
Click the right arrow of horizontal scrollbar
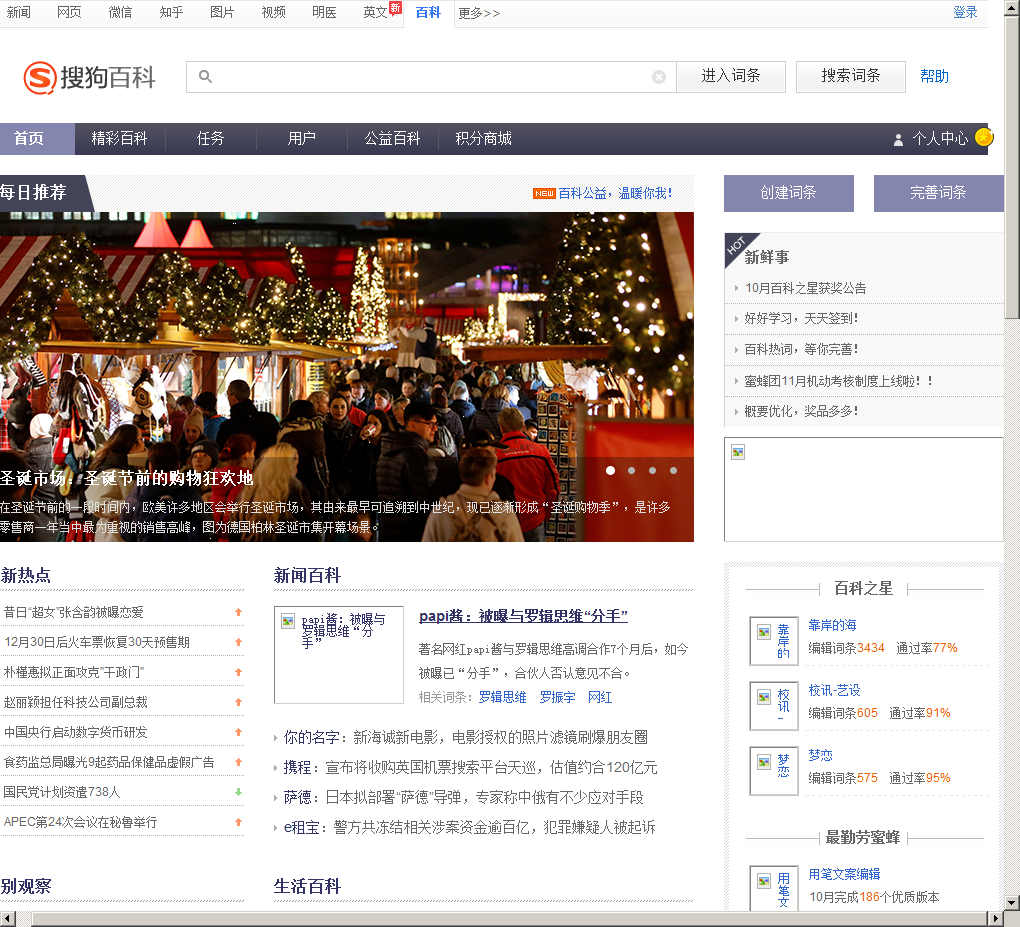[995, 918]
